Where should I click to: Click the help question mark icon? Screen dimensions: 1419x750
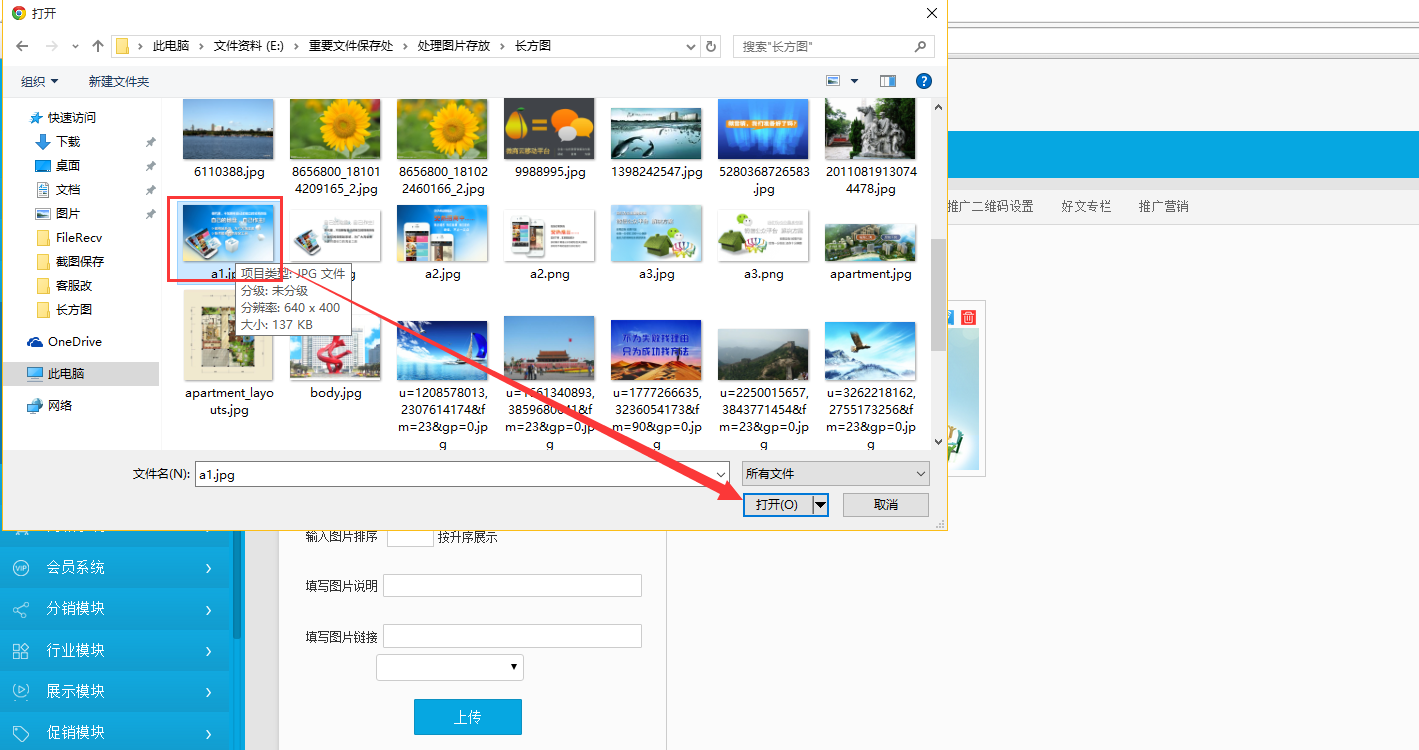coord(924,81)
